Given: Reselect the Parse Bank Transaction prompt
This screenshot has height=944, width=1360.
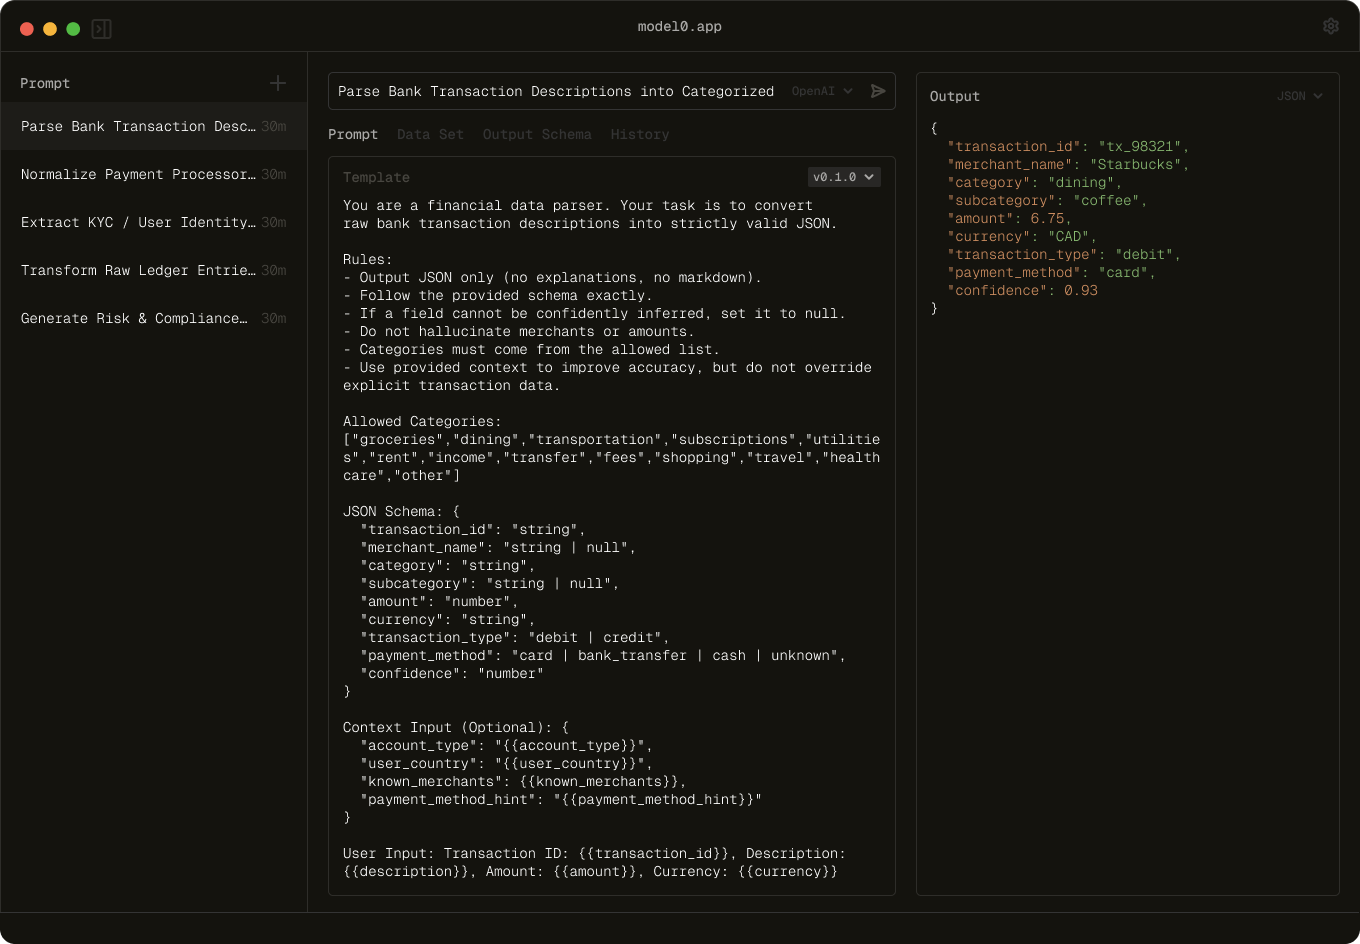Looking at the screenshot, I should pos(140,126).
